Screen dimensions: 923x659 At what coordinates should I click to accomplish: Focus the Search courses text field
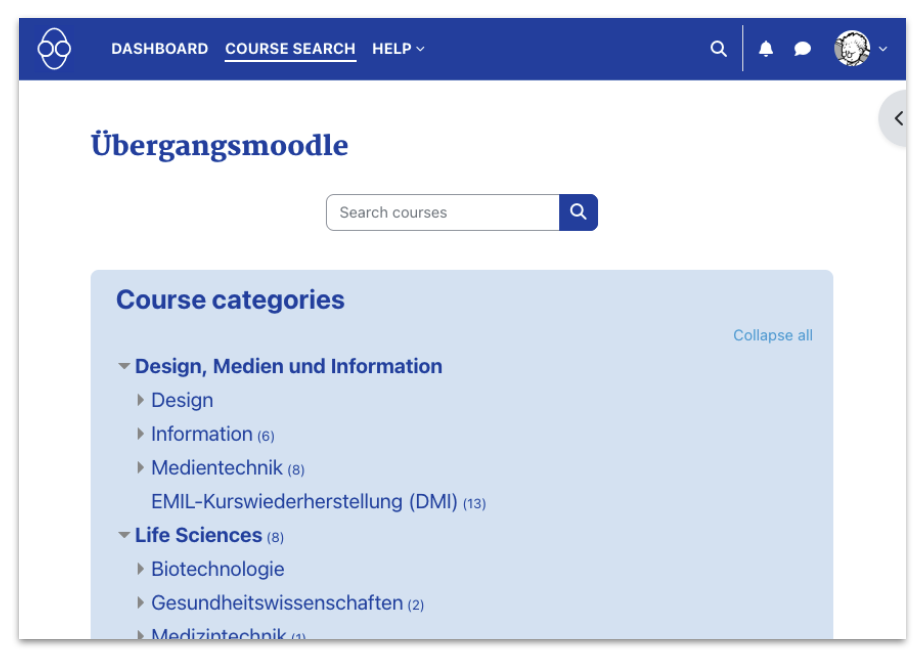442,213
